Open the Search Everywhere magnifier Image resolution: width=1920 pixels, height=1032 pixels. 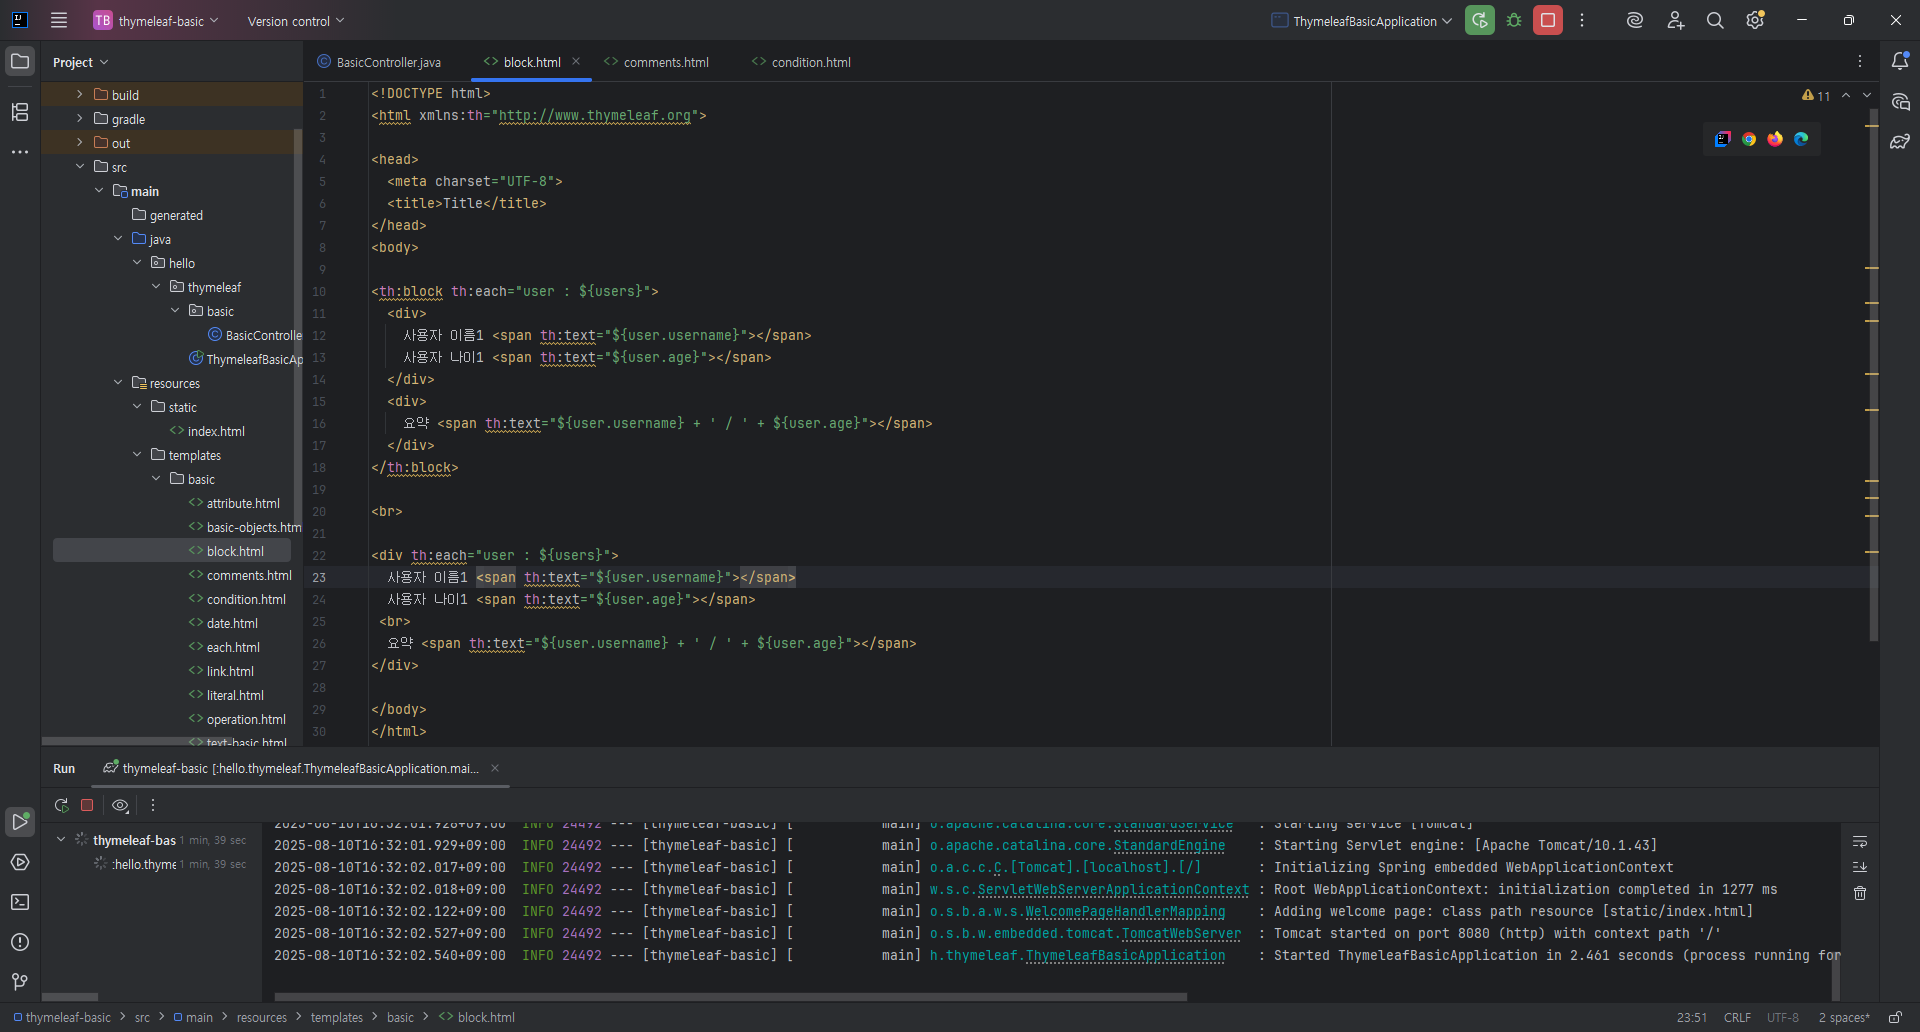tap(1715, 21)
